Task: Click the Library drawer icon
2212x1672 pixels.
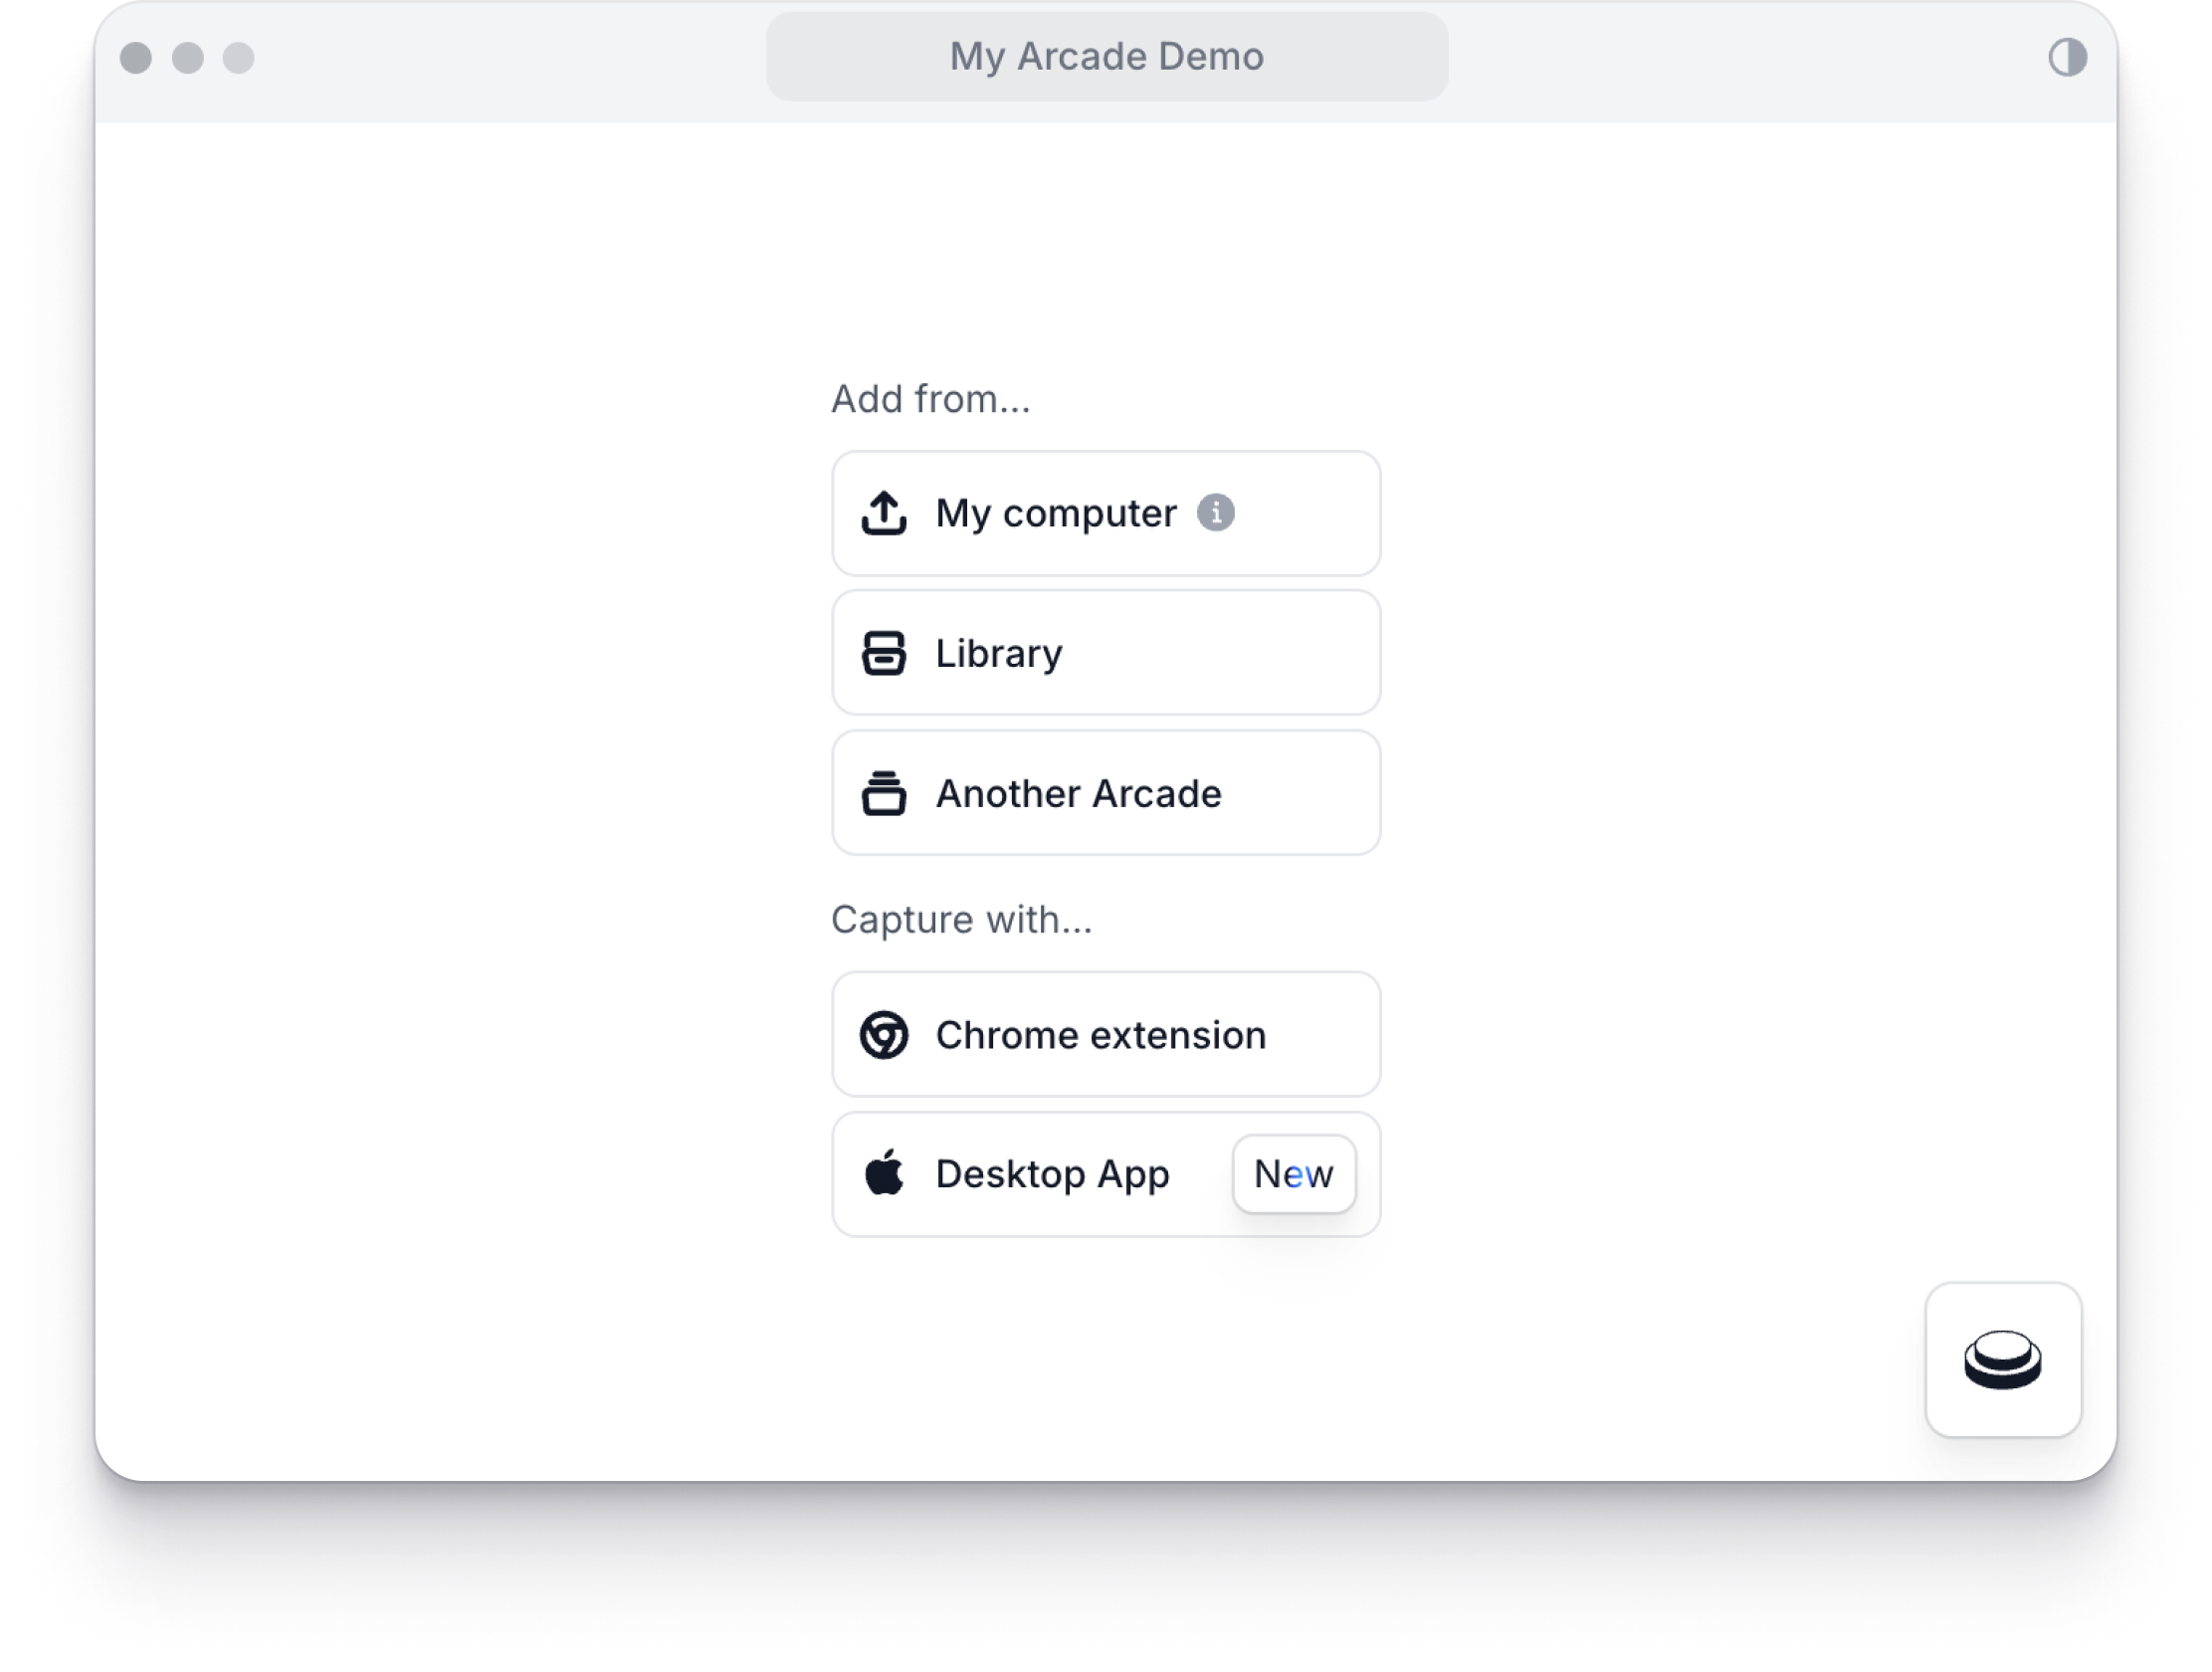Action: pyautogui.click(x=883, y=653)
